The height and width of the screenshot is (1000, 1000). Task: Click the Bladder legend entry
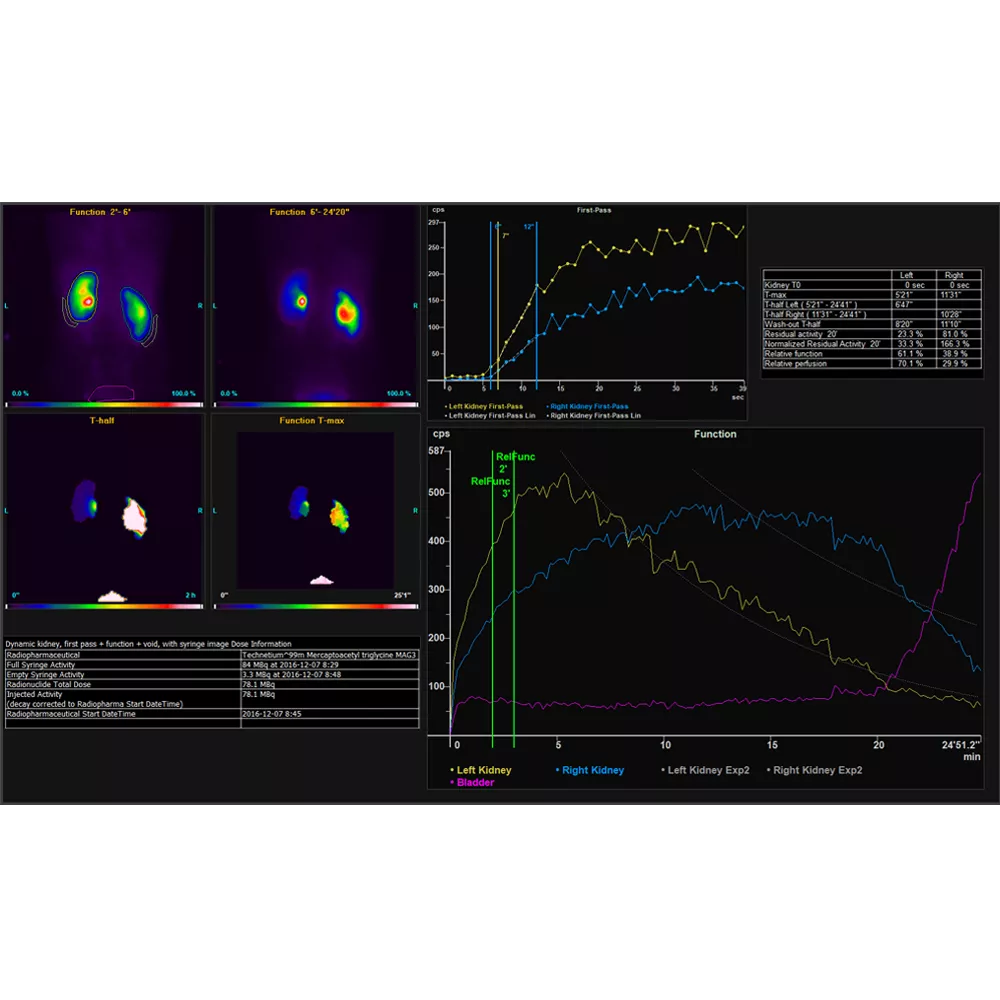tap(472, 783)
